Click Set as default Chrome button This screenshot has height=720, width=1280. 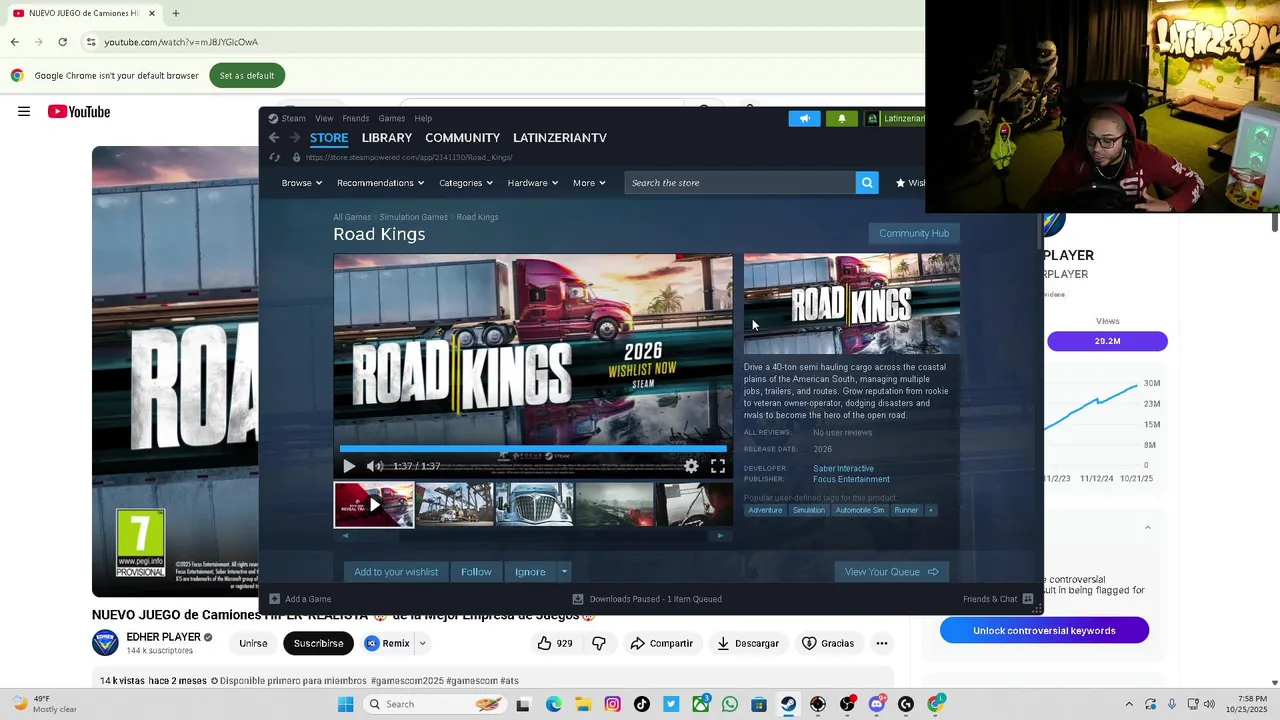(247, 76)
